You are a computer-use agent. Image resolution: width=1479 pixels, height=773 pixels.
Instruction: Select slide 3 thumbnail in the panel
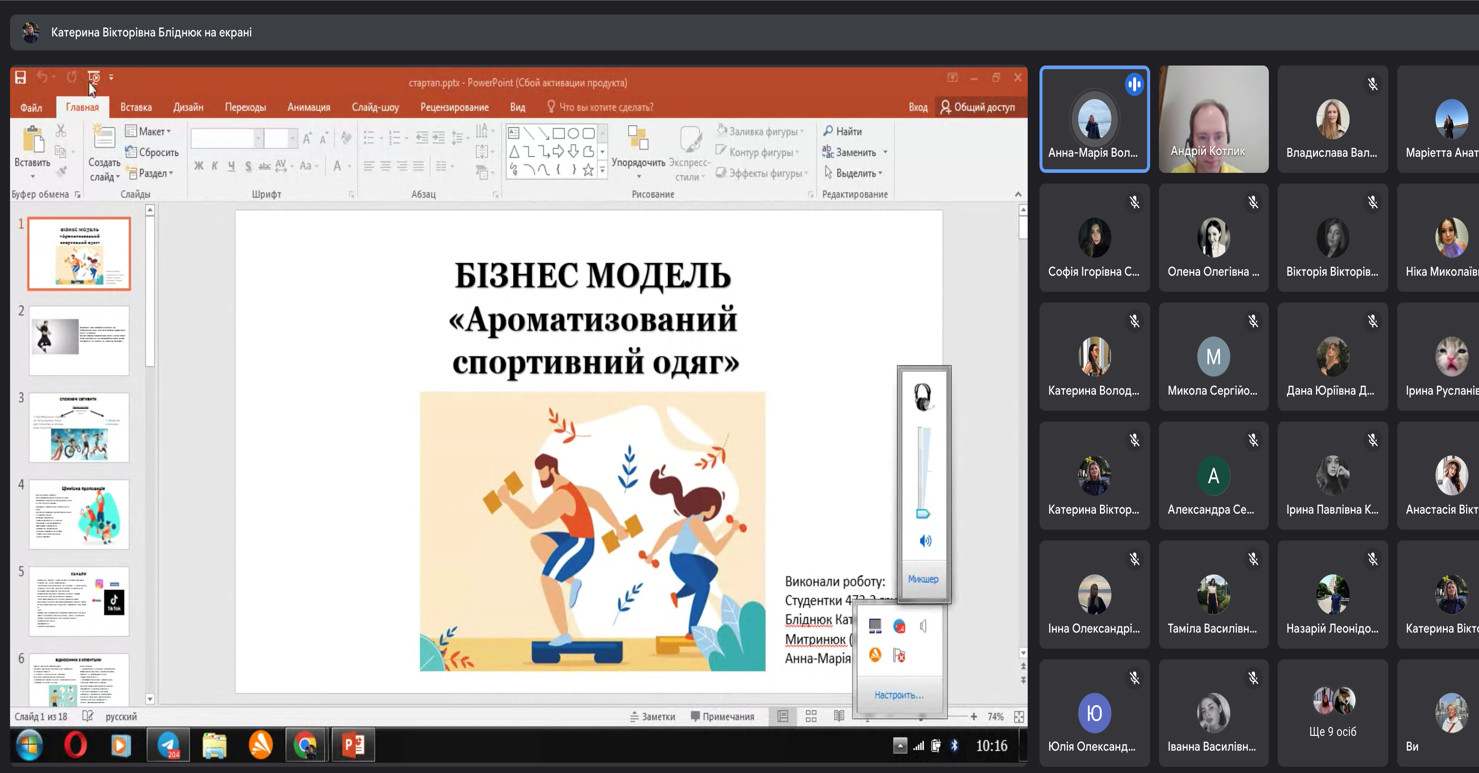click(x=79, y=427)
